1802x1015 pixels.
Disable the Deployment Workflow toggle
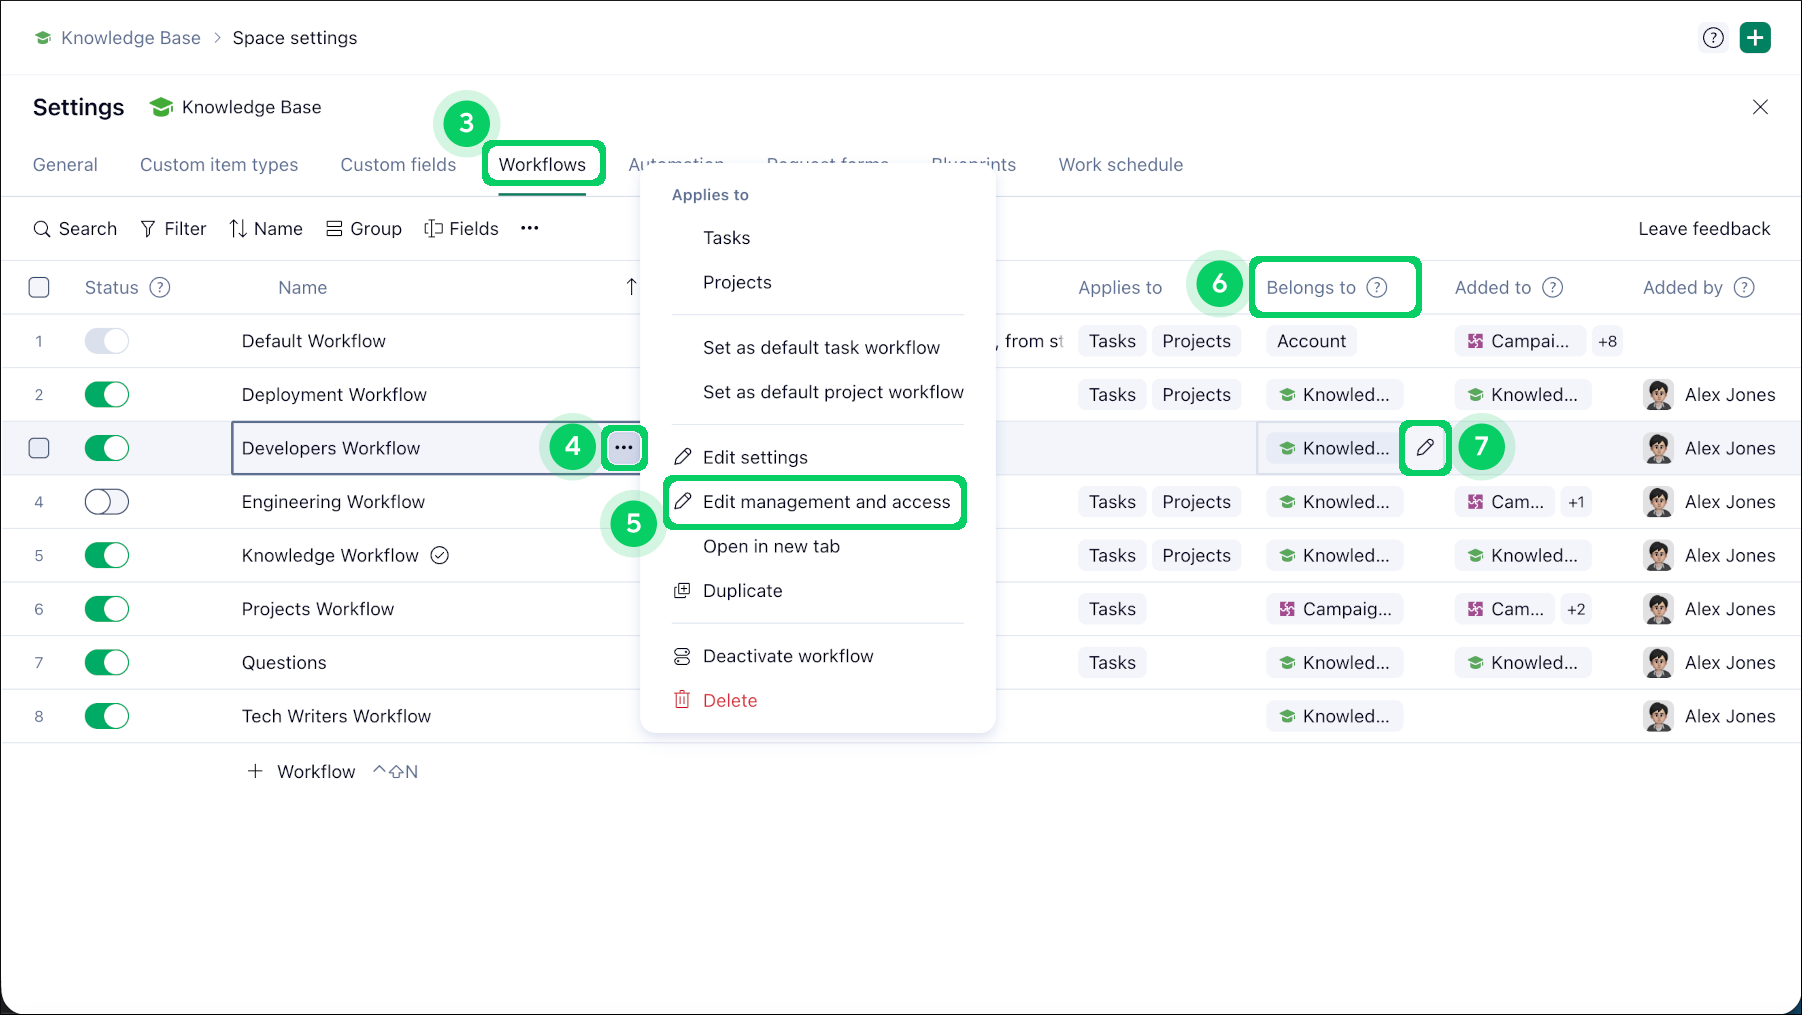pyautogui.click(x=106, y=394)
